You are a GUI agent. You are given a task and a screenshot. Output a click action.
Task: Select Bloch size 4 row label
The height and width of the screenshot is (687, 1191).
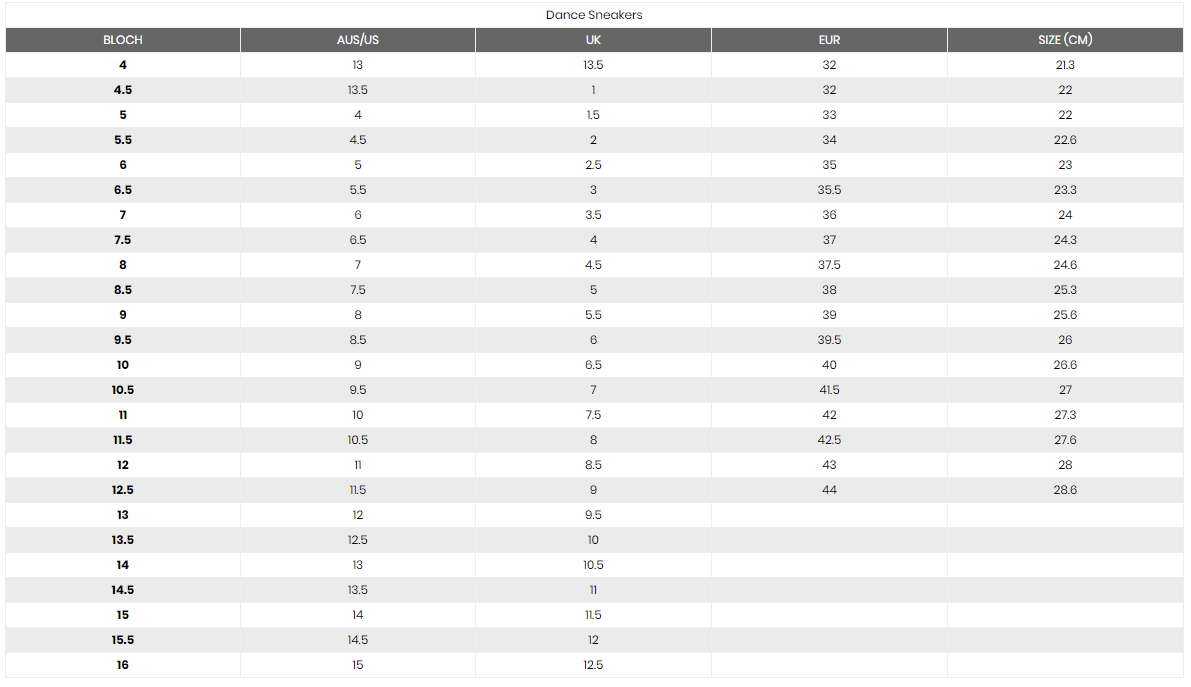(x=122, y=65)
